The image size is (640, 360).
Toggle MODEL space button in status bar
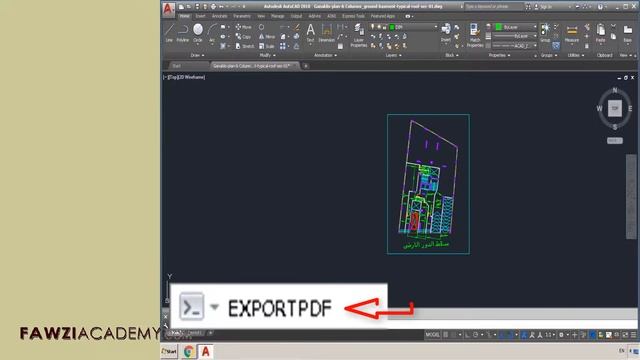[432, 335]
